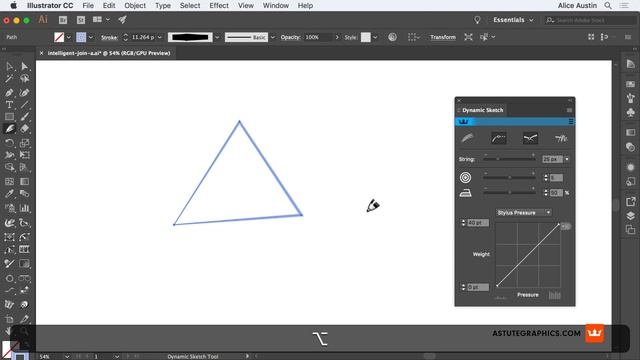The image size is (640, 360).
Task: Adjust the accuracy target slider
Action: [509, 177]
